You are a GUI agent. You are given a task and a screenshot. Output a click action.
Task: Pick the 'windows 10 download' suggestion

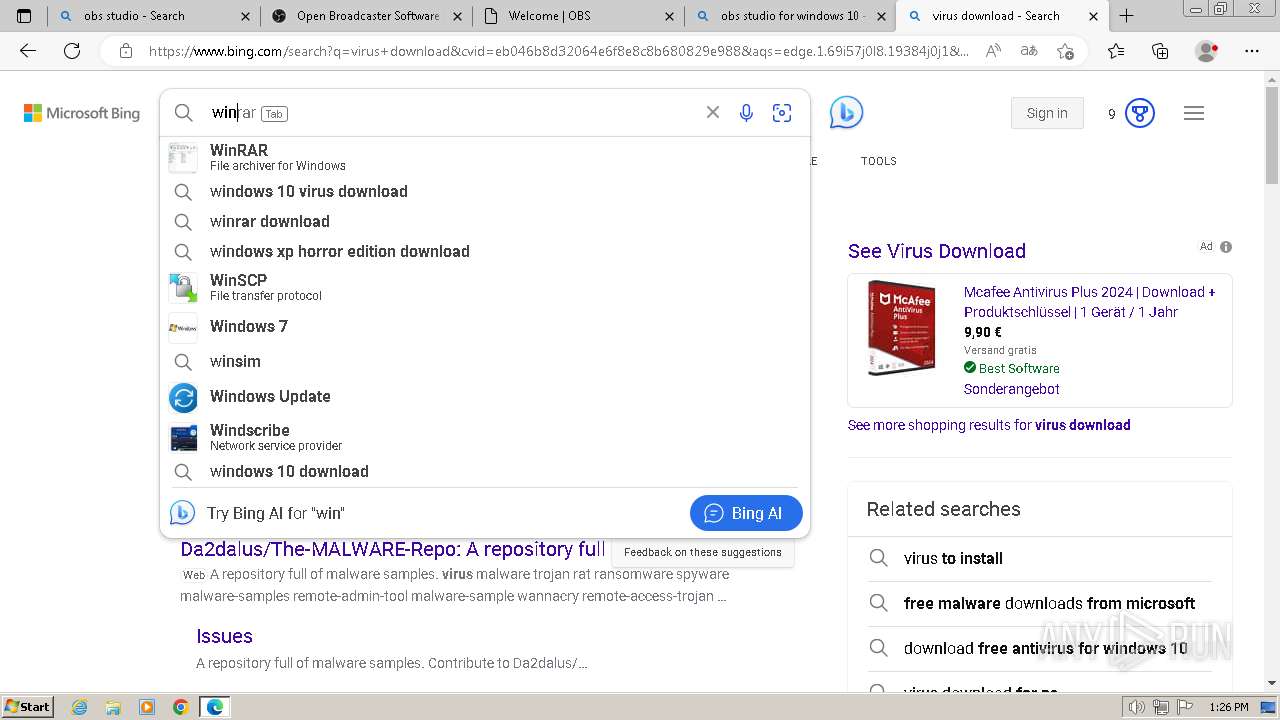[x=485, y=471]
